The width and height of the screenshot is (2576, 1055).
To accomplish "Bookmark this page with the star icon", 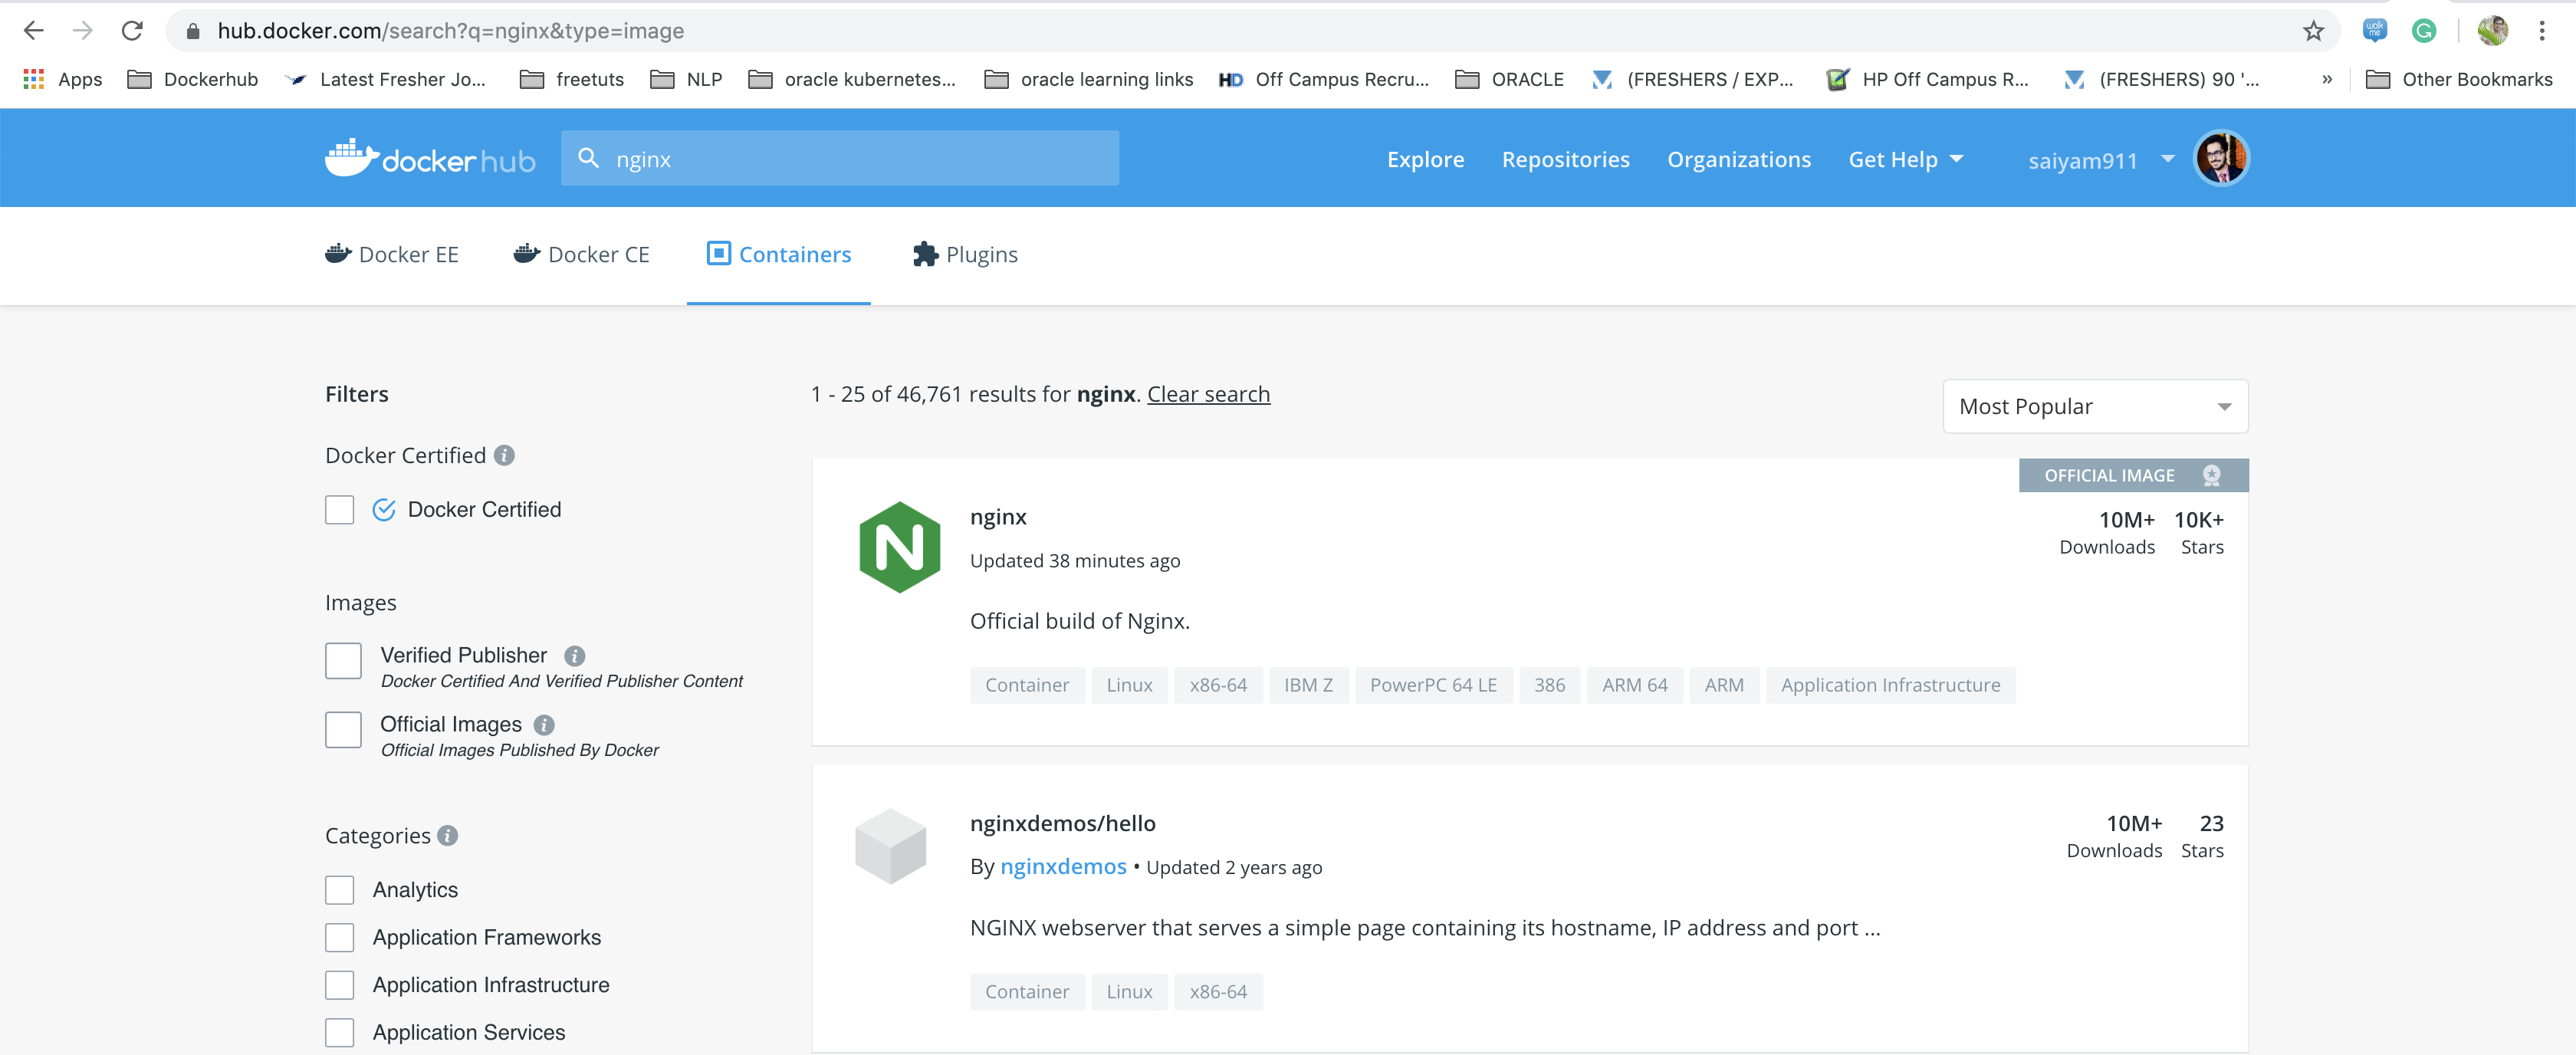I will click(x=2313, y=31).
